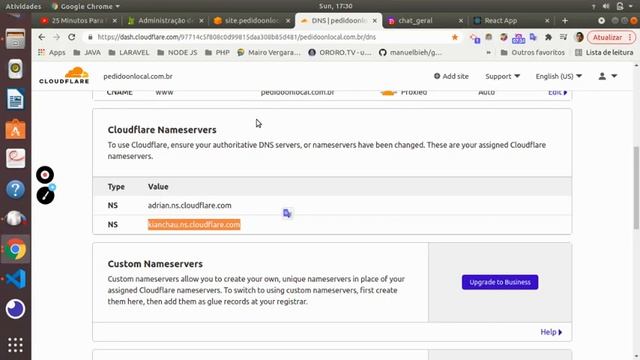Open the English (US) language dropdown
This screenshot has width=640, height=360.
click(559, 76)
